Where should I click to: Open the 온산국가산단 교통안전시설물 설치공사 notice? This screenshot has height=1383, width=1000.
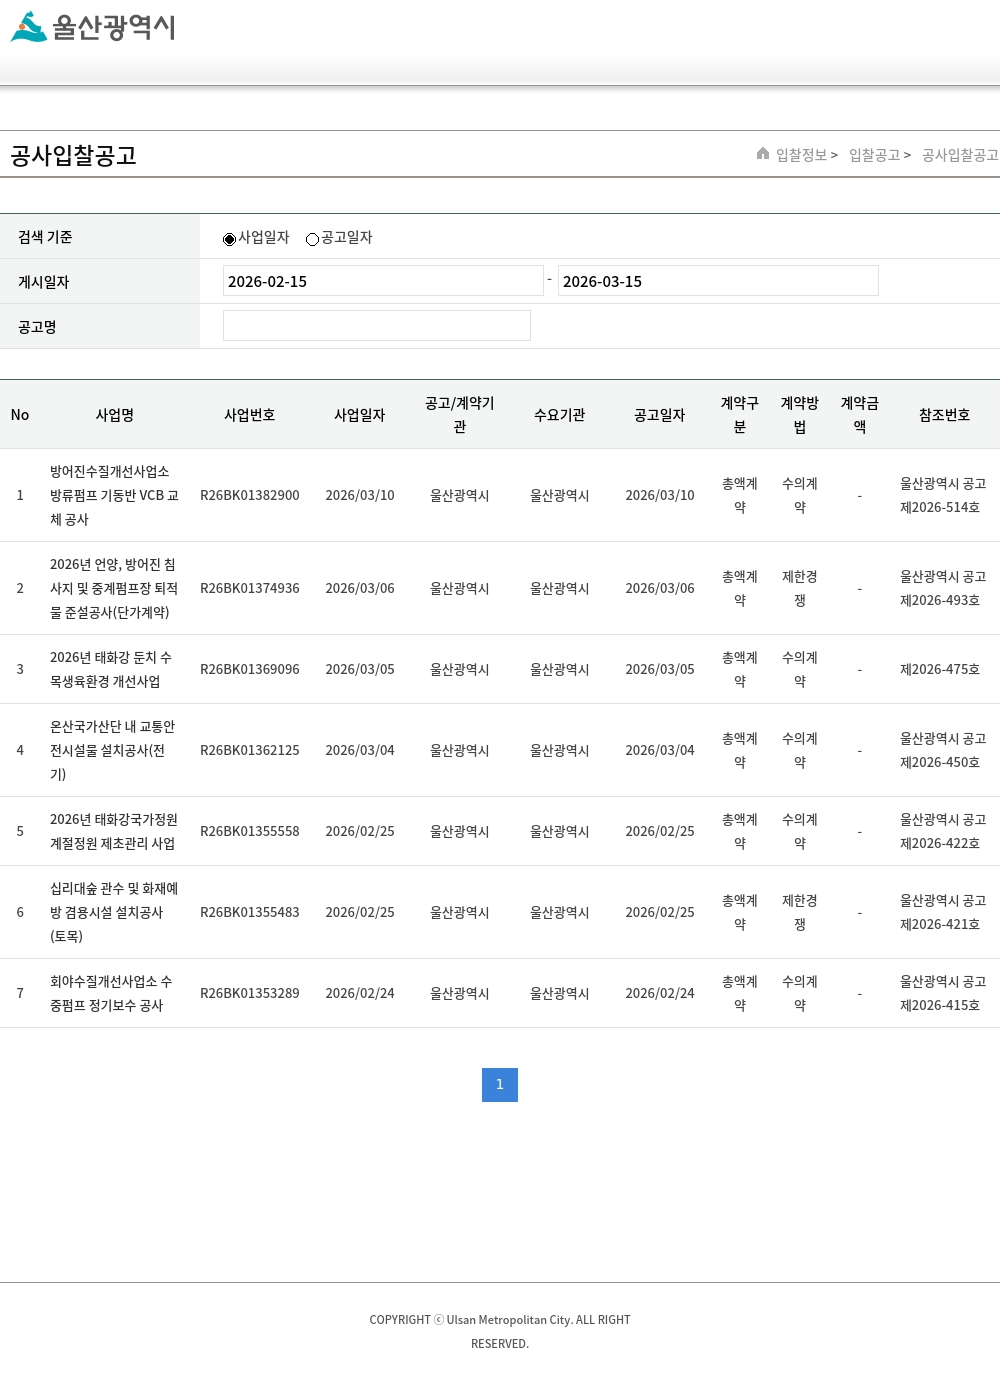[x=112, y=750]
